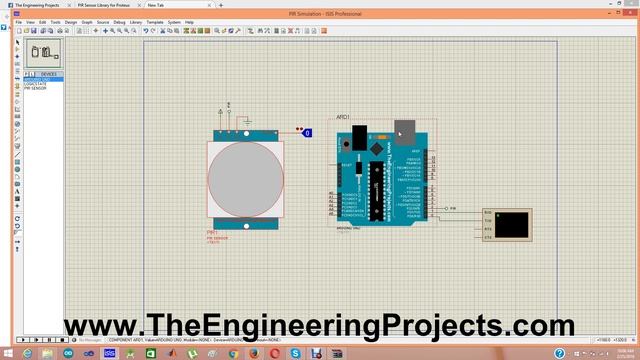Open the System menu
The height and width of the screenshot is (360, 640).
174,22
